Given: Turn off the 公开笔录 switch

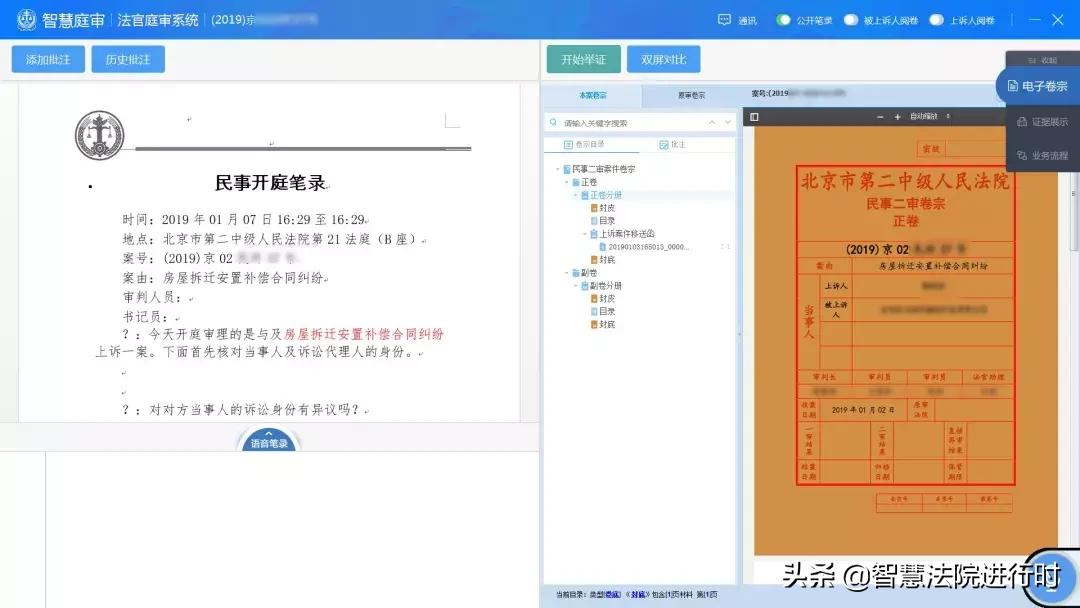Looking at the screenshot, I should tap(783, 20).
